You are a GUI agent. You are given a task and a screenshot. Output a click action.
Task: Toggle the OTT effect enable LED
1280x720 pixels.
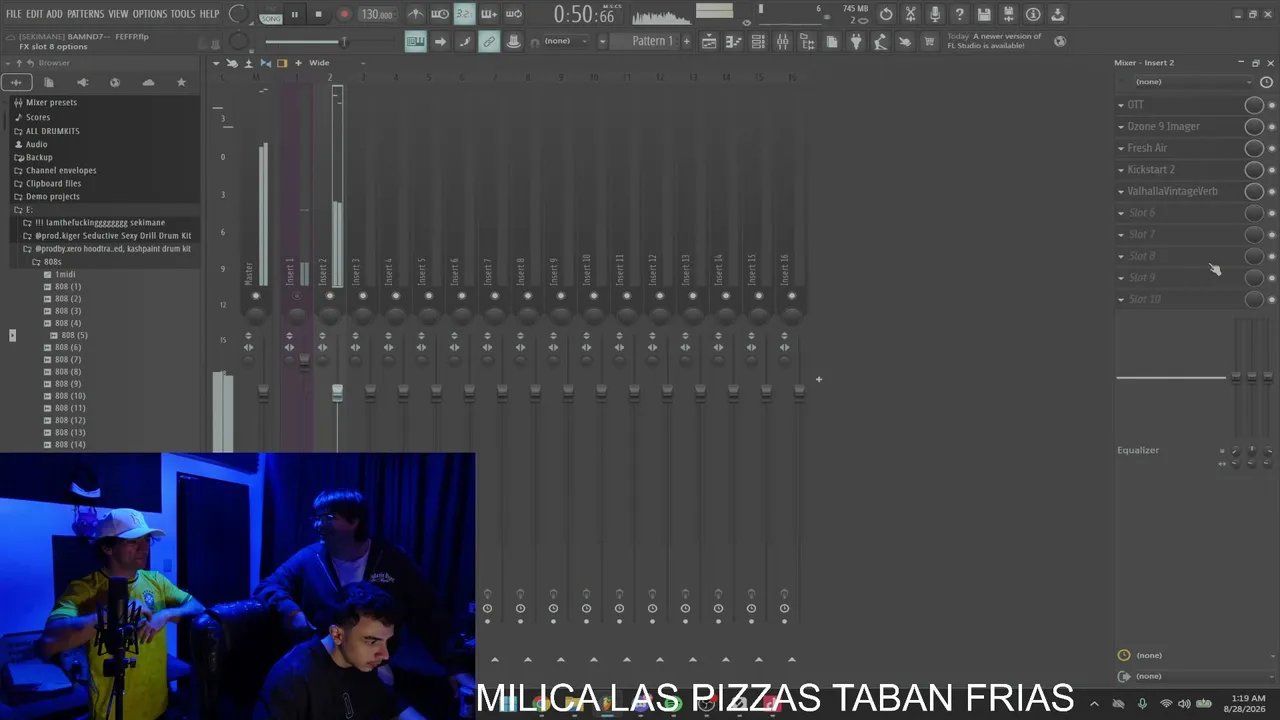pos(1272,105)
